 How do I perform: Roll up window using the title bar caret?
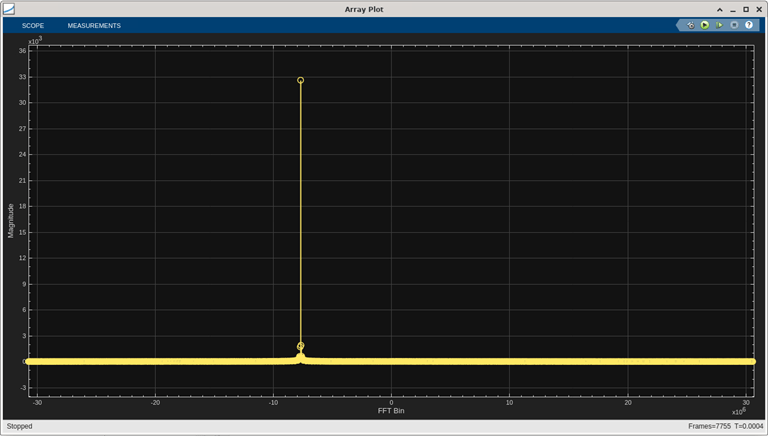[x=721, y=9]
